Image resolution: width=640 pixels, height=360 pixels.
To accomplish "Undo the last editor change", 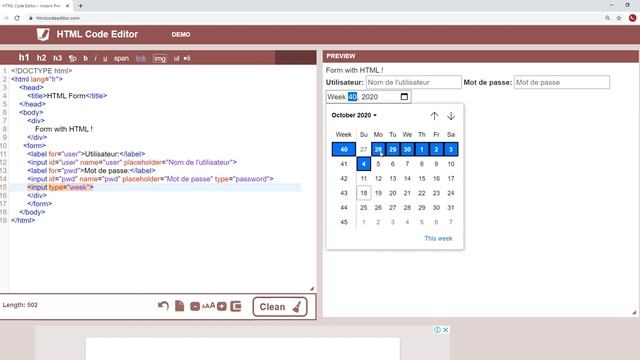I will (x=163, y=306).
